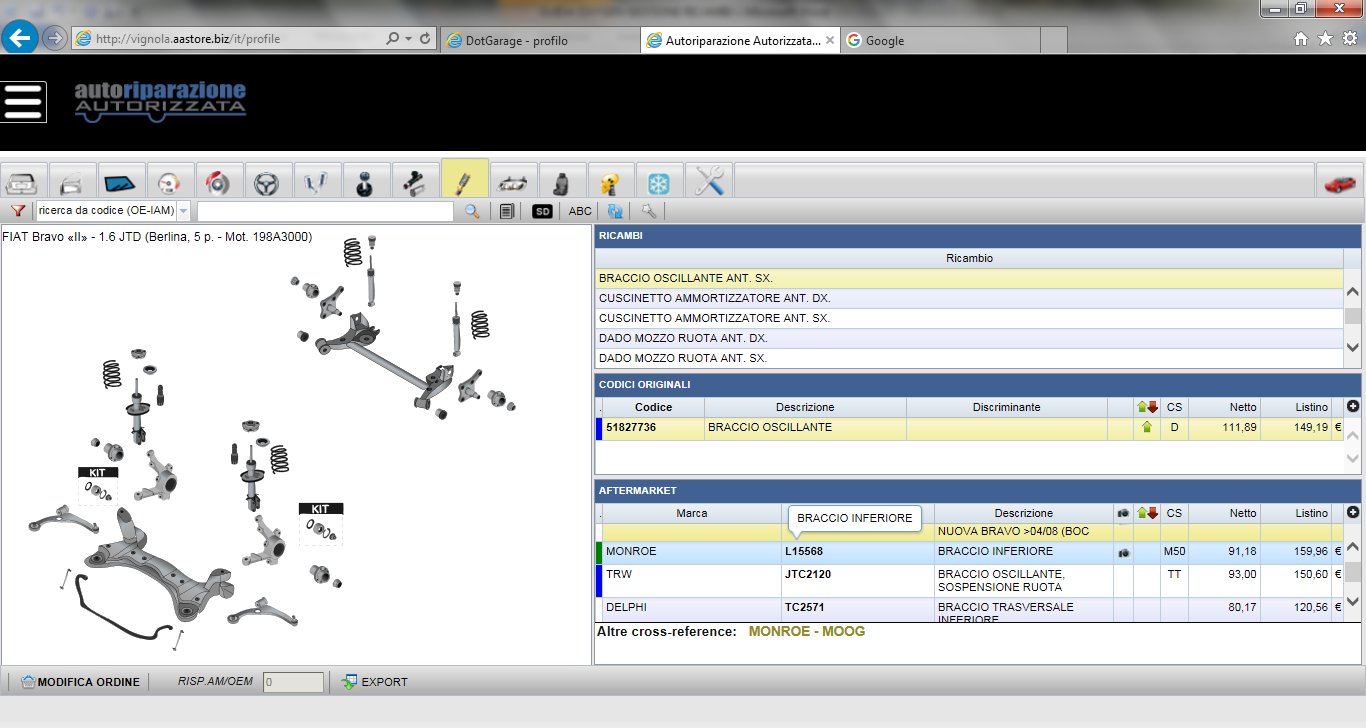The width and height of the screenshot is (1366, 728).
Task: Click the red car vehicle icon
Action: click(x=1340, y=182)
